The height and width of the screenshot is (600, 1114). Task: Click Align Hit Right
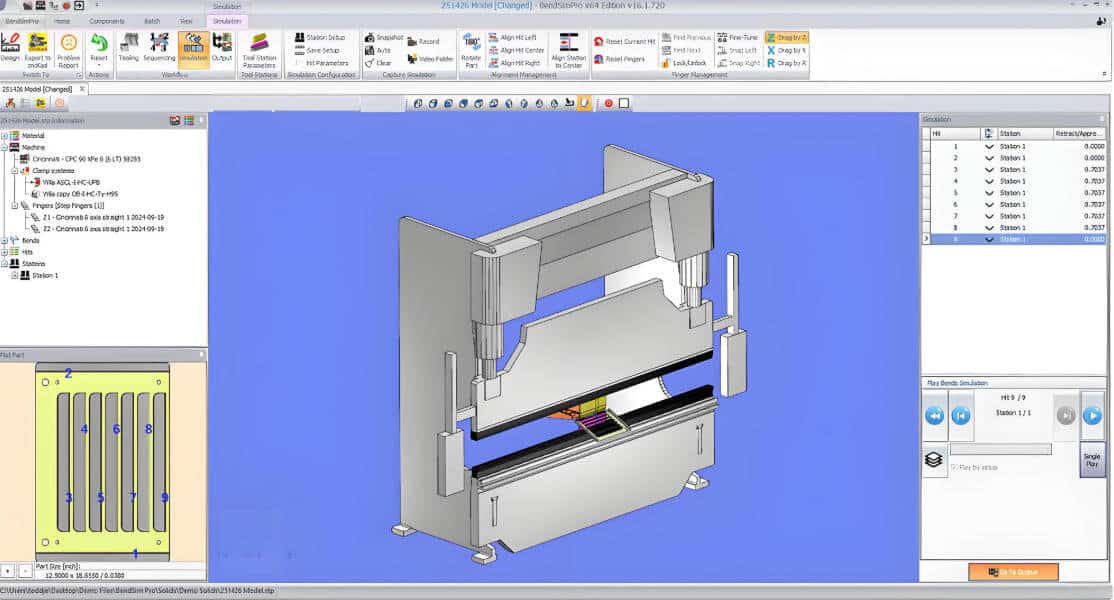[x=514, y=63]
